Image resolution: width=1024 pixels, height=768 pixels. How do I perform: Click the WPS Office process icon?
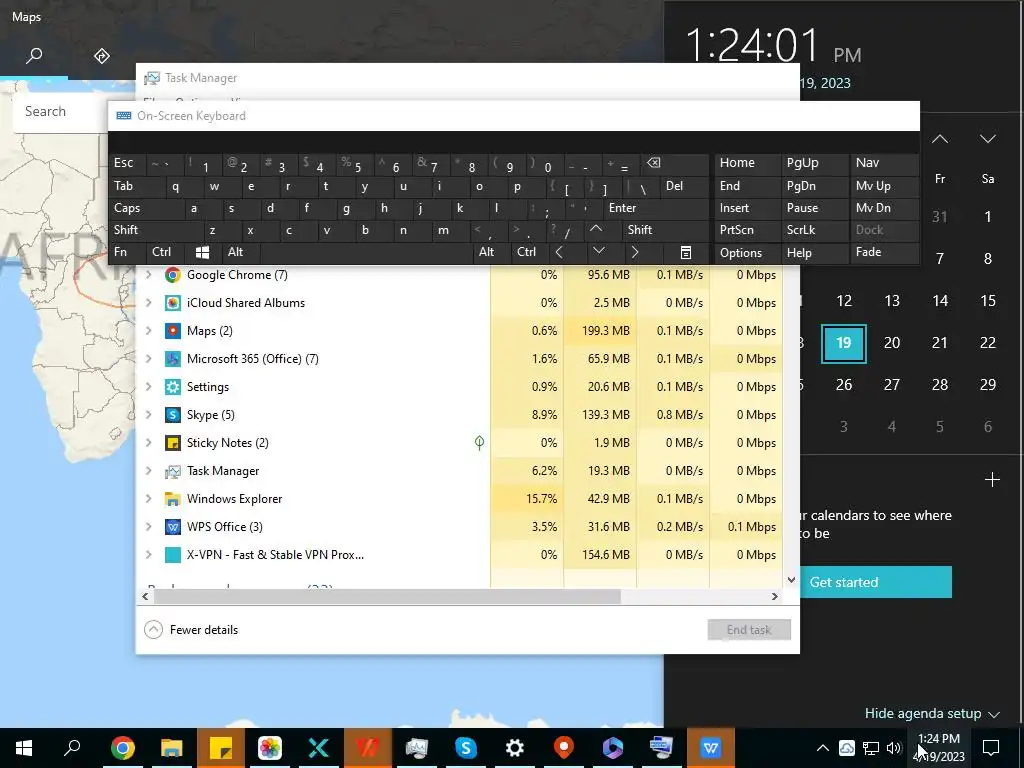172,527
